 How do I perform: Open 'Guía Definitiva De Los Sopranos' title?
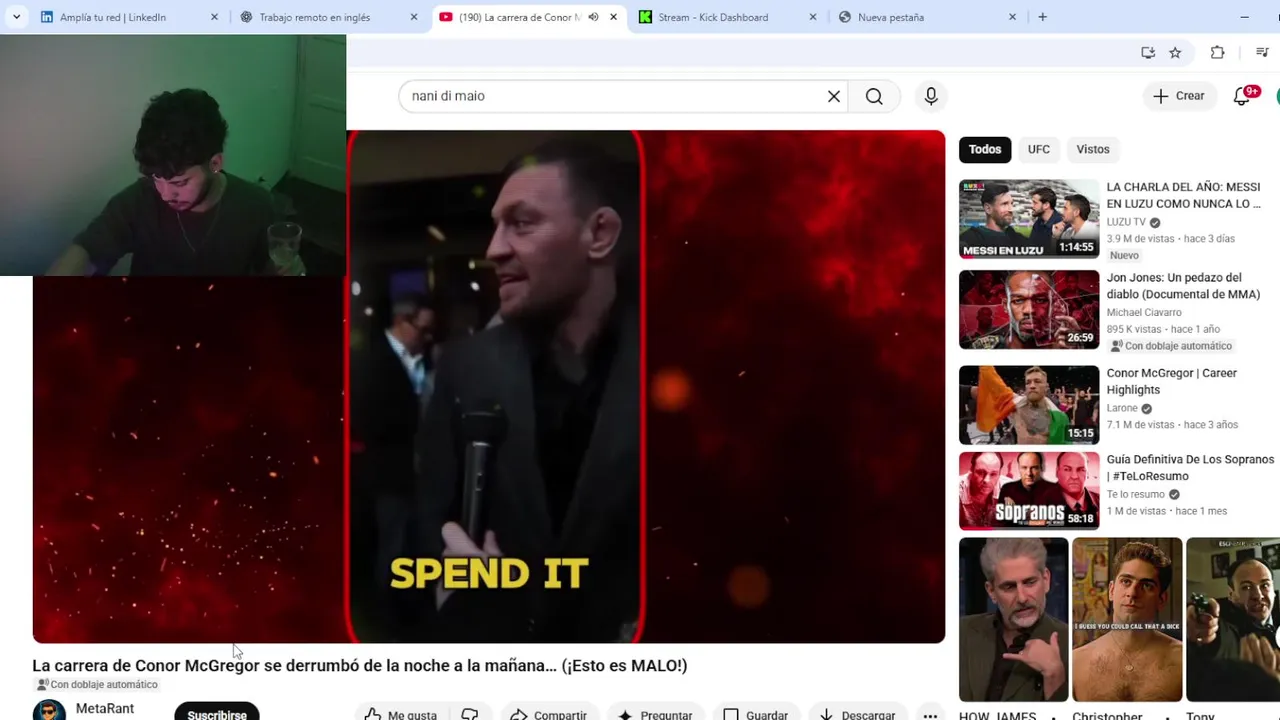[1190, 468]
